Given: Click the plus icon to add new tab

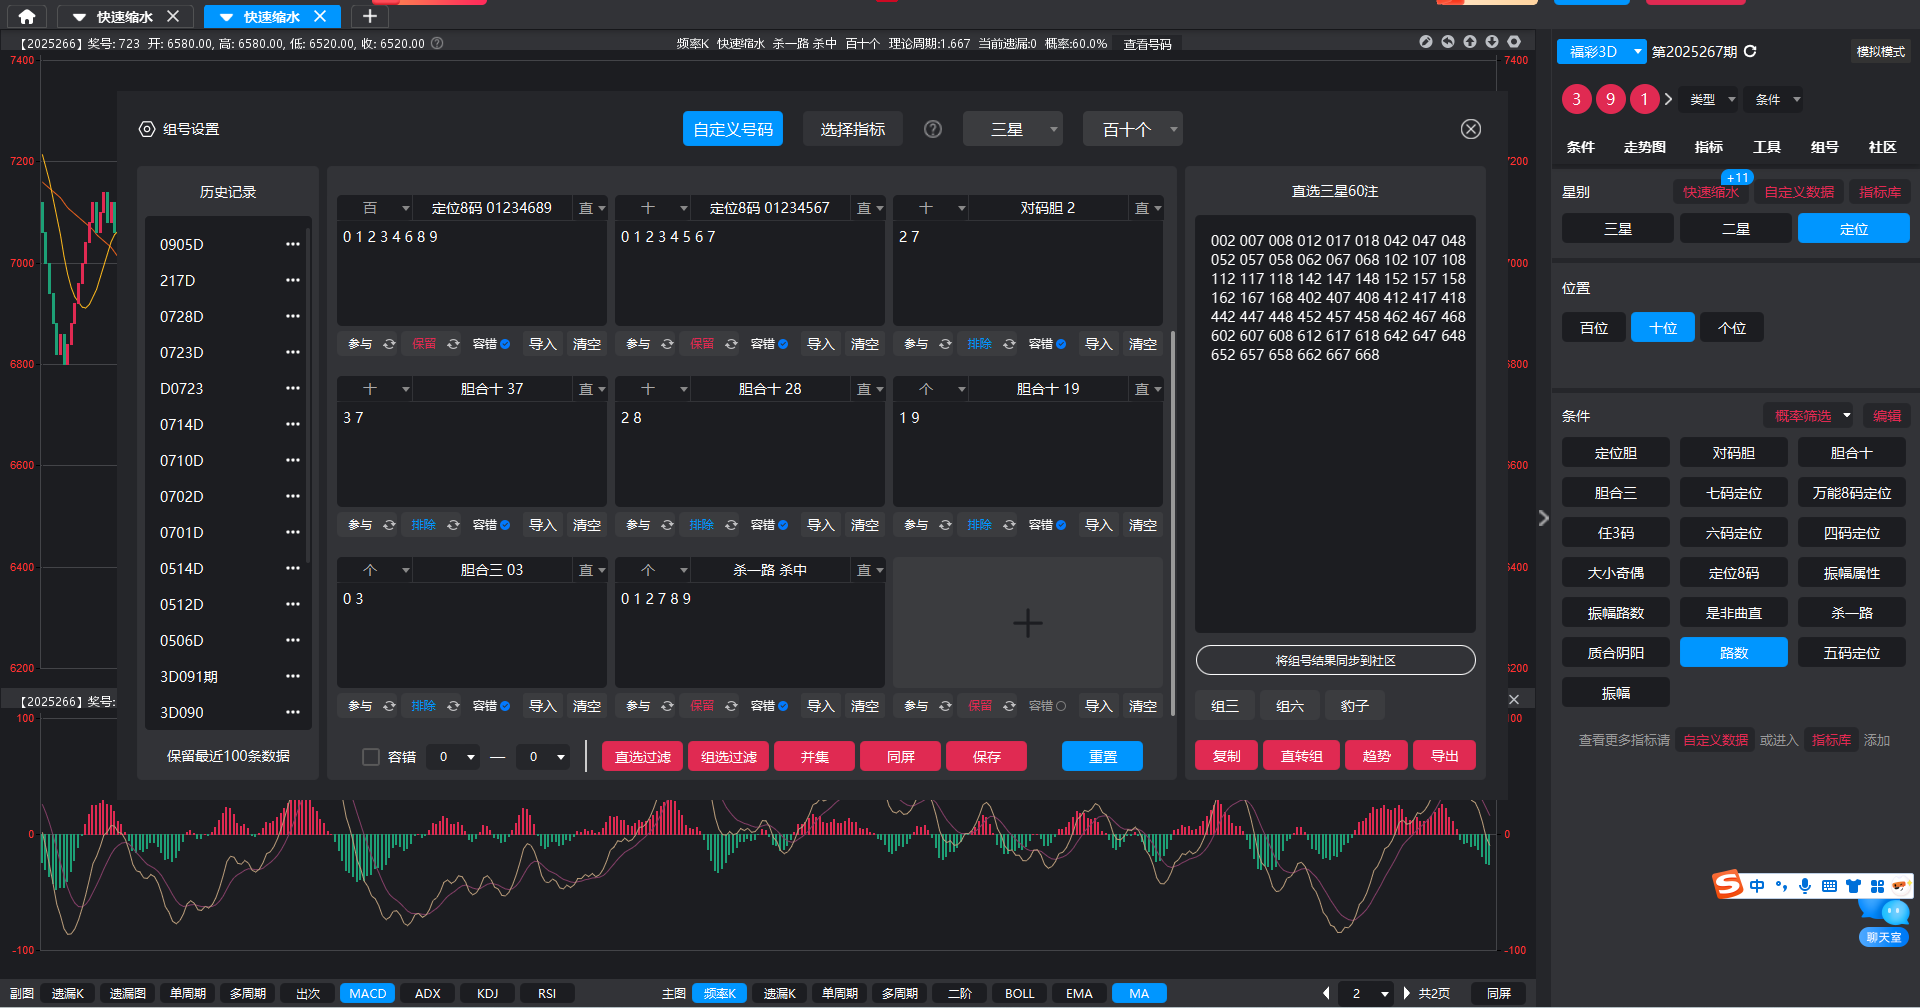Looking at the screenshot, I should (369, 17).
